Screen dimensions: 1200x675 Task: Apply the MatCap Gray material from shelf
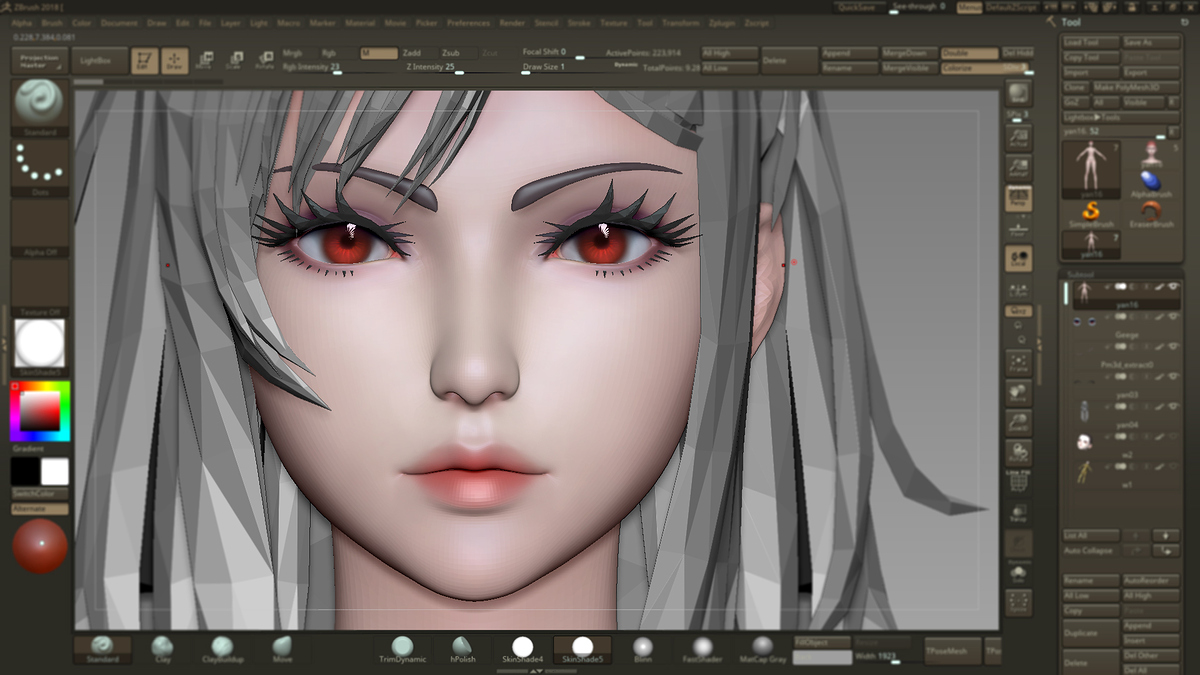coord(763,649)
